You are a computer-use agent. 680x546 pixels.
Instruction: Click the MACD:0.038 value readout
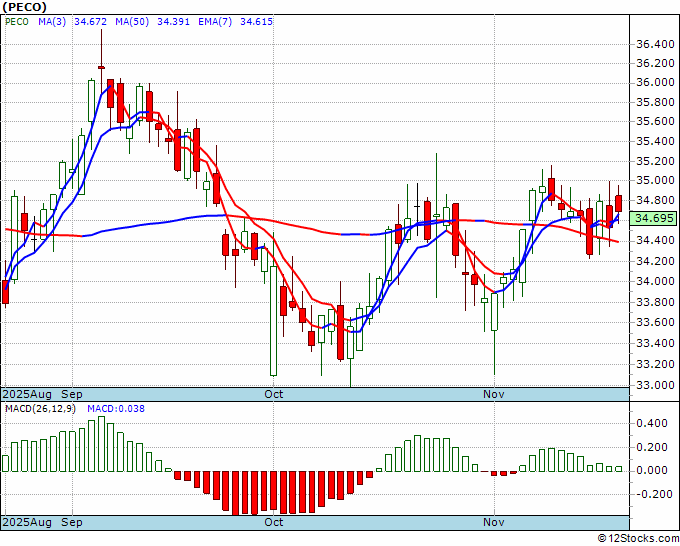point(116,409)
